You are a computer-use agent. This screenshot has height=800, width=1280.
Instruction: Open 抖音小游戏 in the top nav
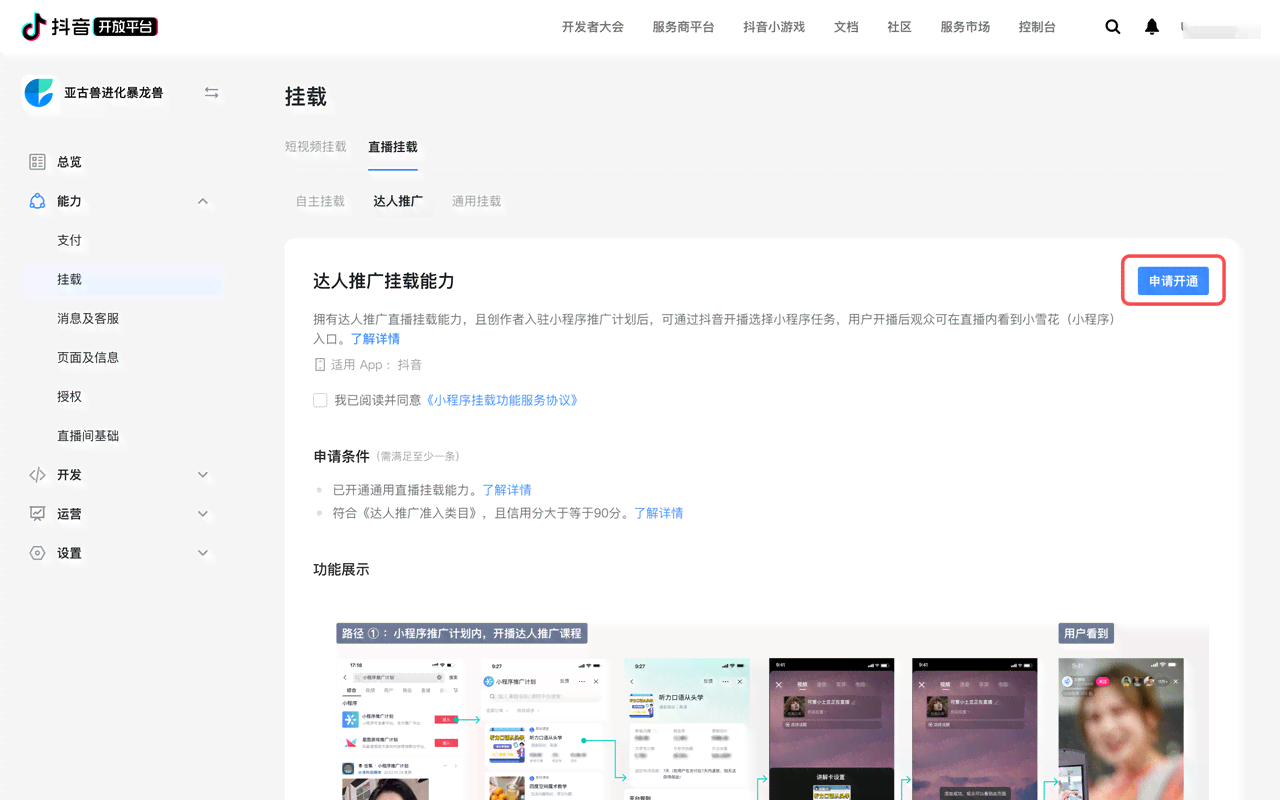(774, 27)
